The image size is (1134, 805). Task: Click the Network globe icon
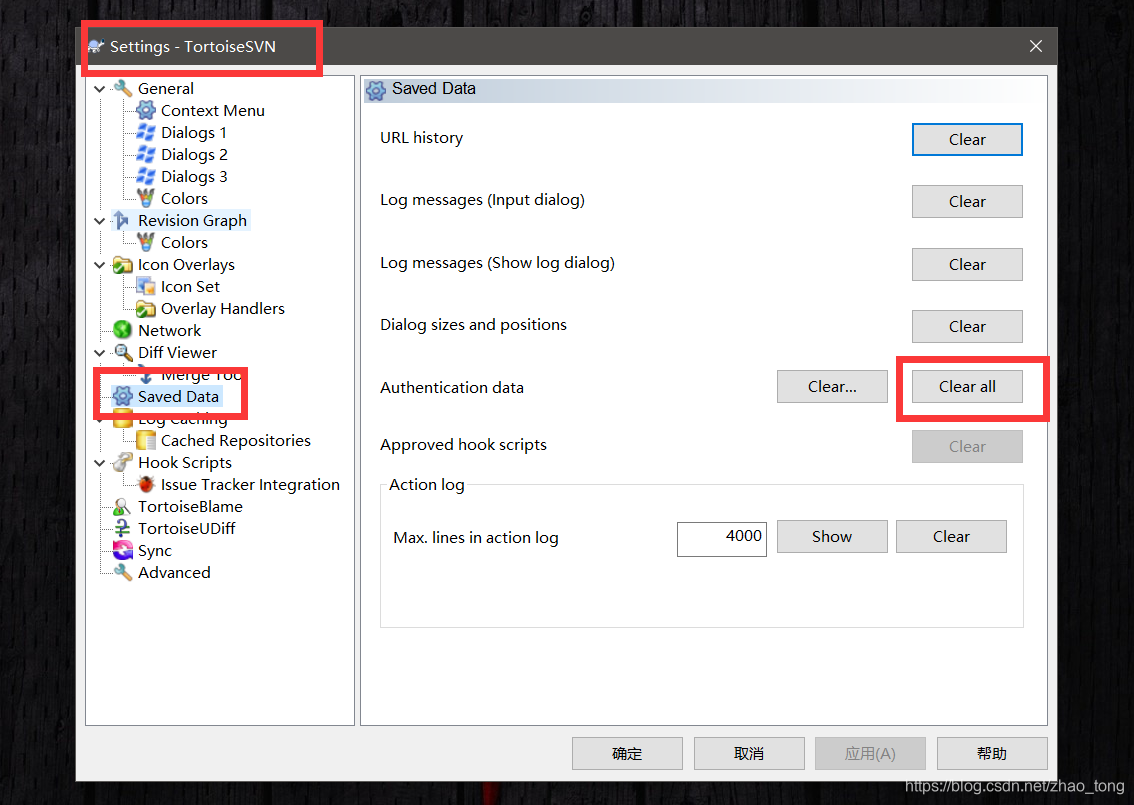pos(122,330)
